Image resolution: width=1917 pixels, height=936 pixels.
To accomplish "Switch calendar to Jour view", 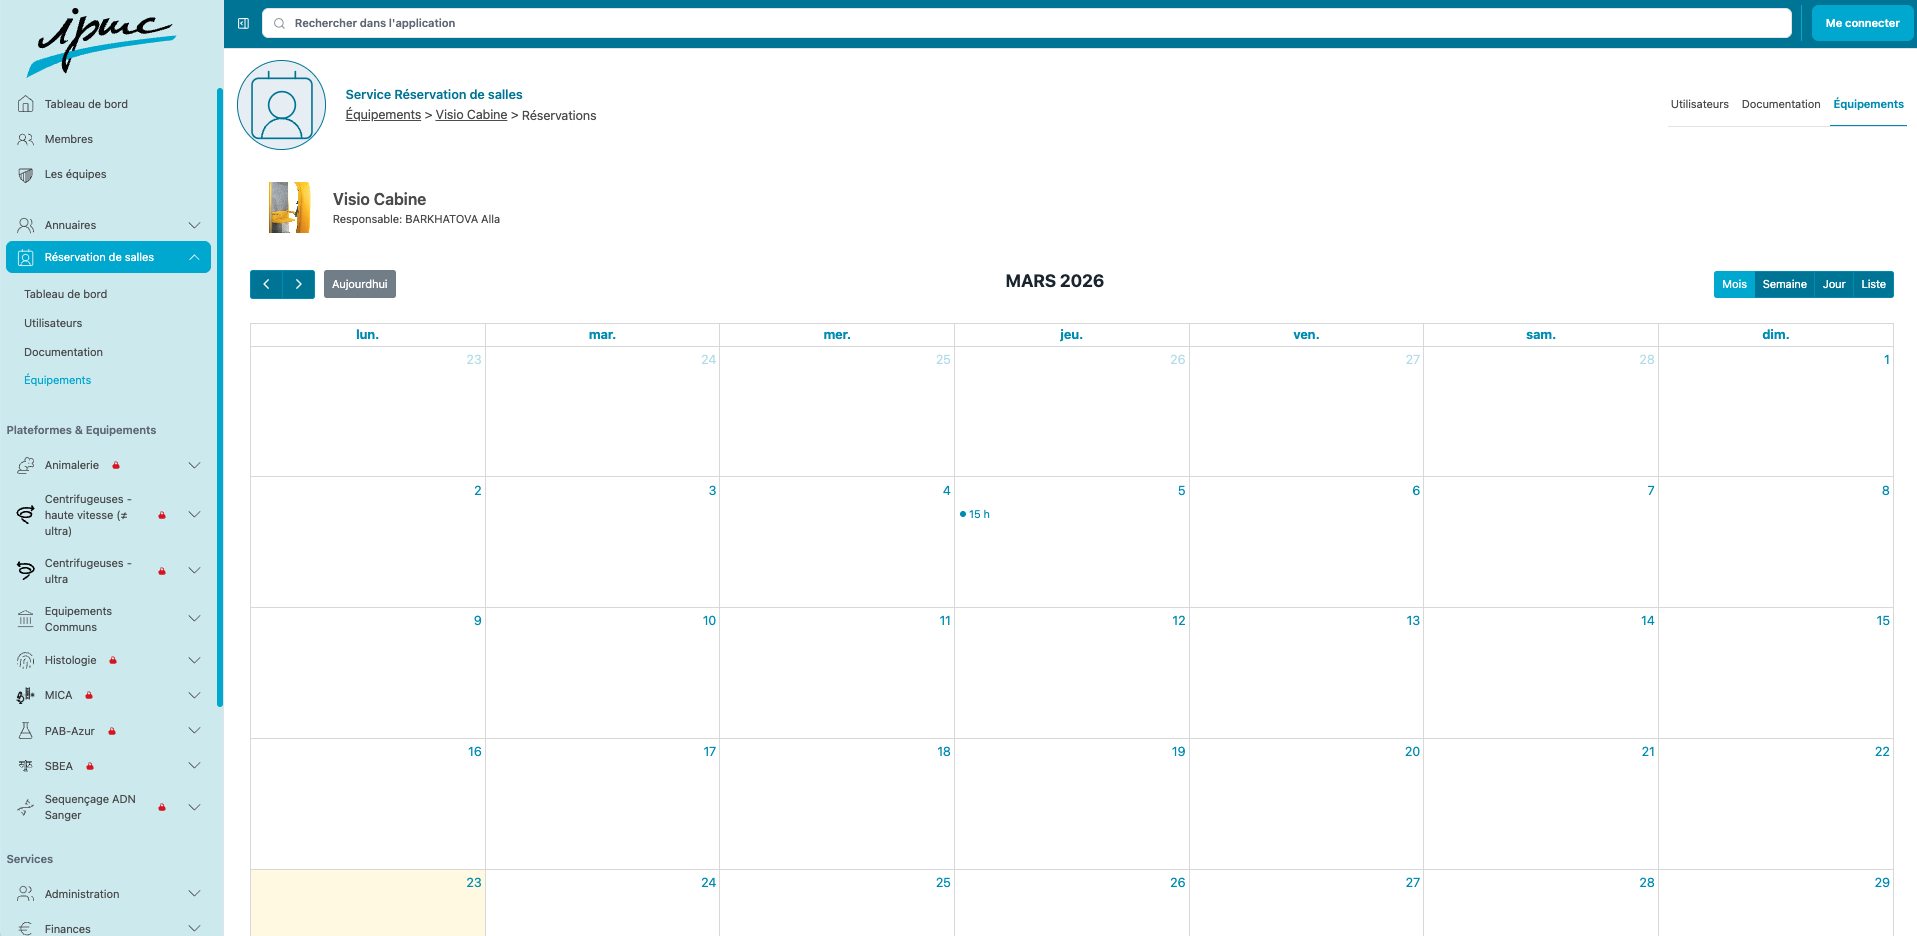I will pyautogui.click(x=1834, y=284).
